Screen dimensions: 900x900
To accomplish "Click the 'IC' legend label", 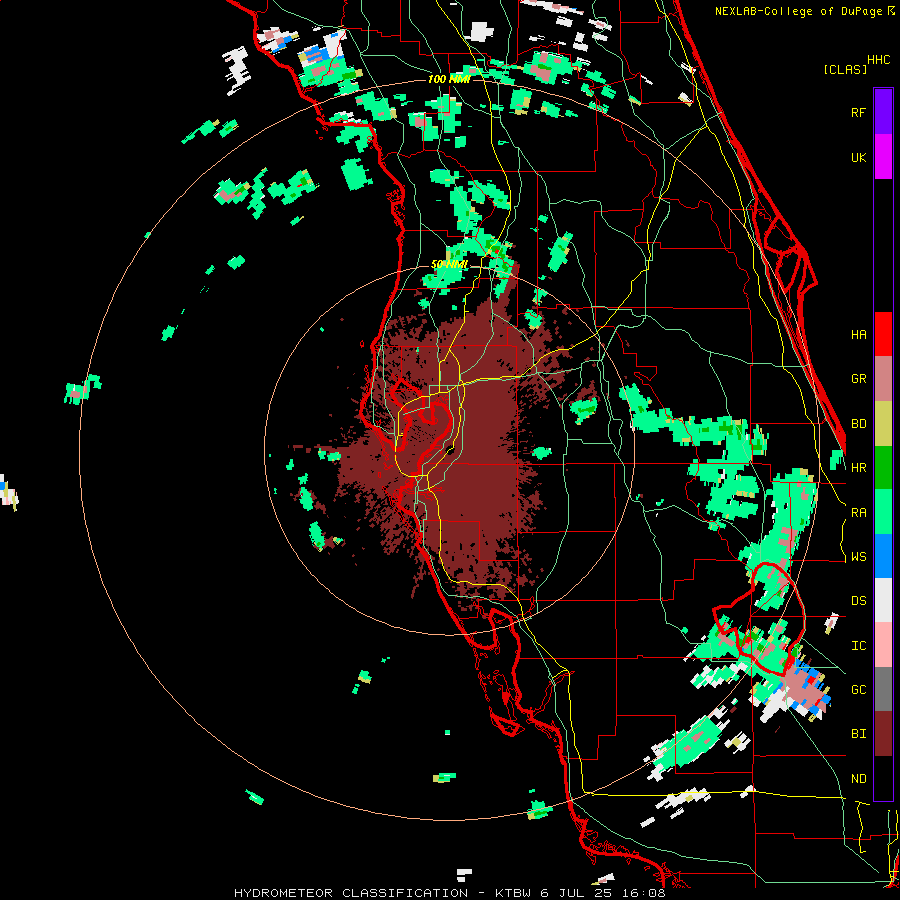I will tap(858, 646).
